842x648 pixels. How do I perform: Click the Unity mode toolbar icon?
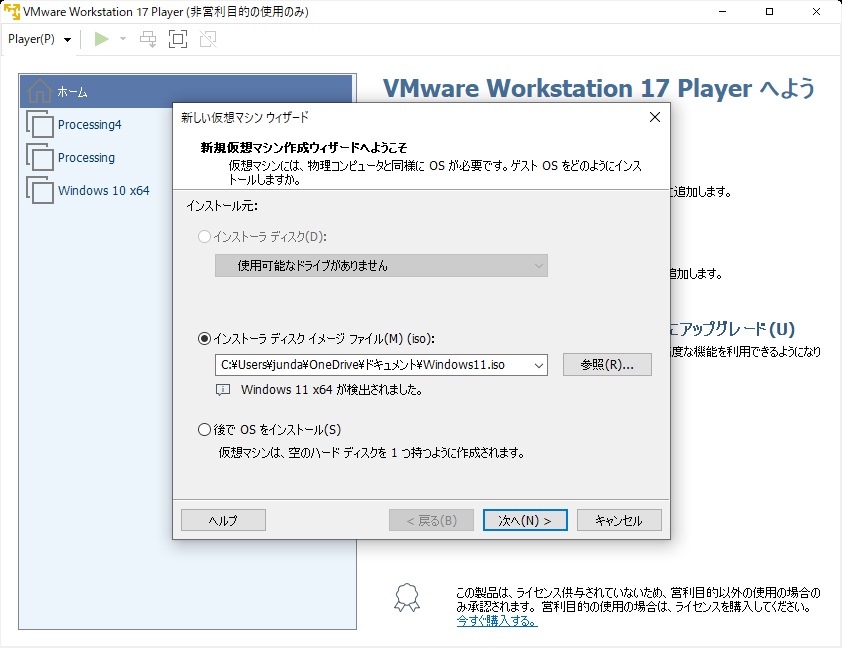(208, 39)
